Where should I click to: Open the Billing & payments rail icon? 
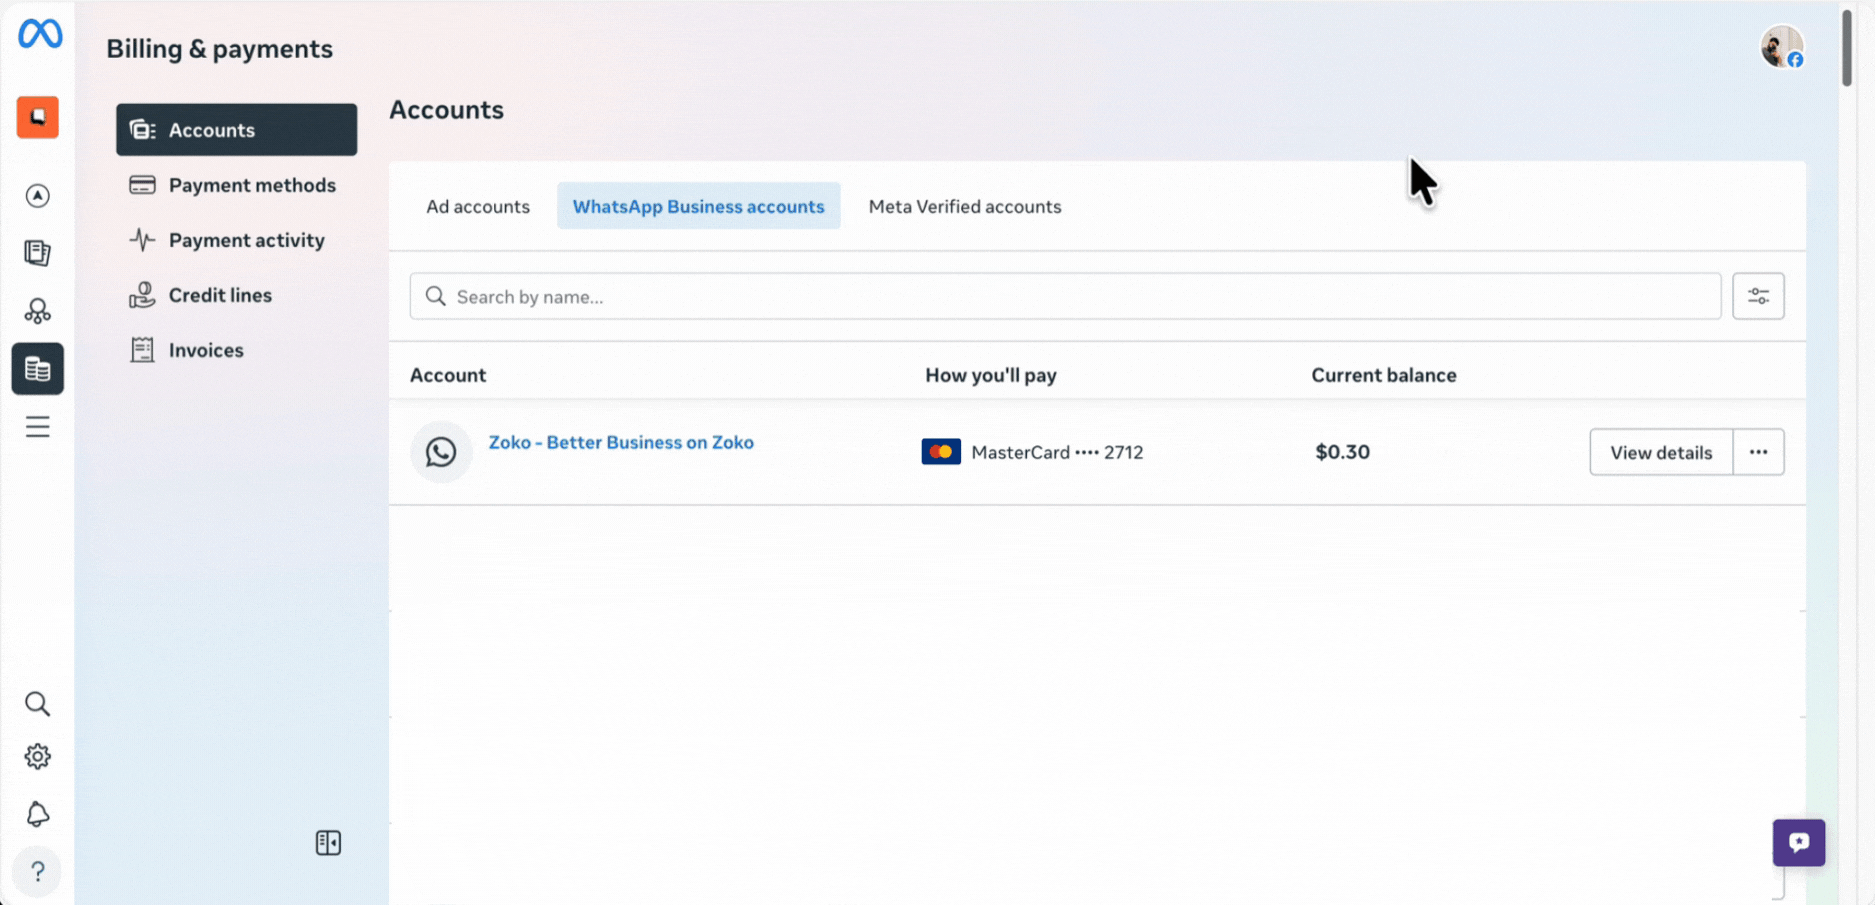click(x=38, y=369)
